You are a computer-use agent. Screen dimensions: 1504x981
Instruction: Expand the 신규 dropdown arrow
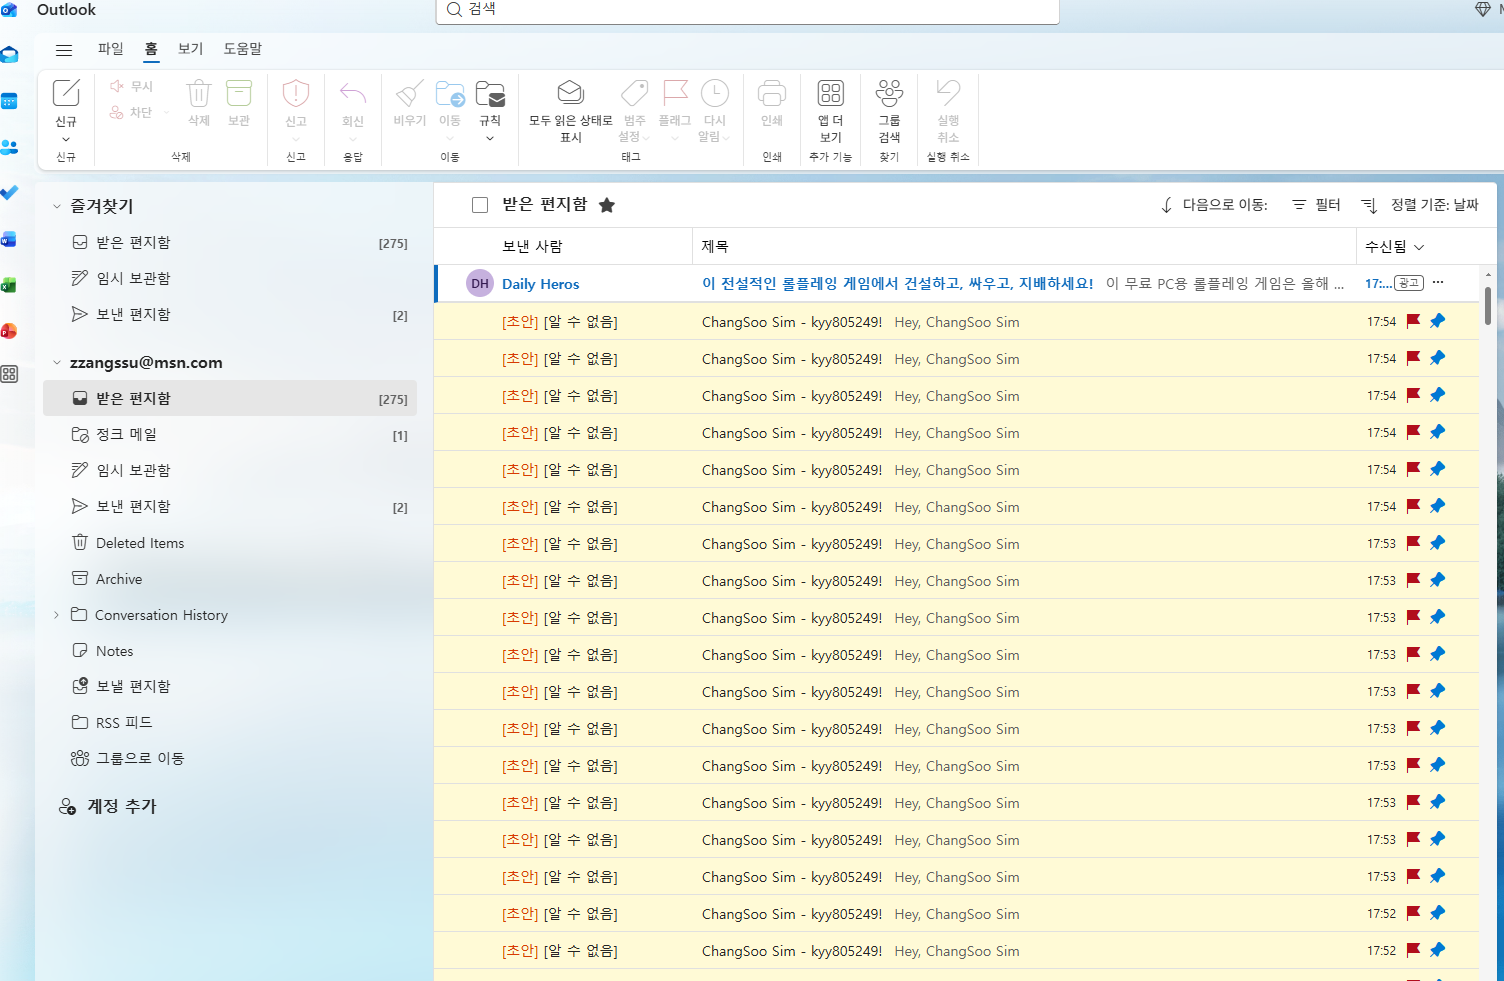[66, 139]
